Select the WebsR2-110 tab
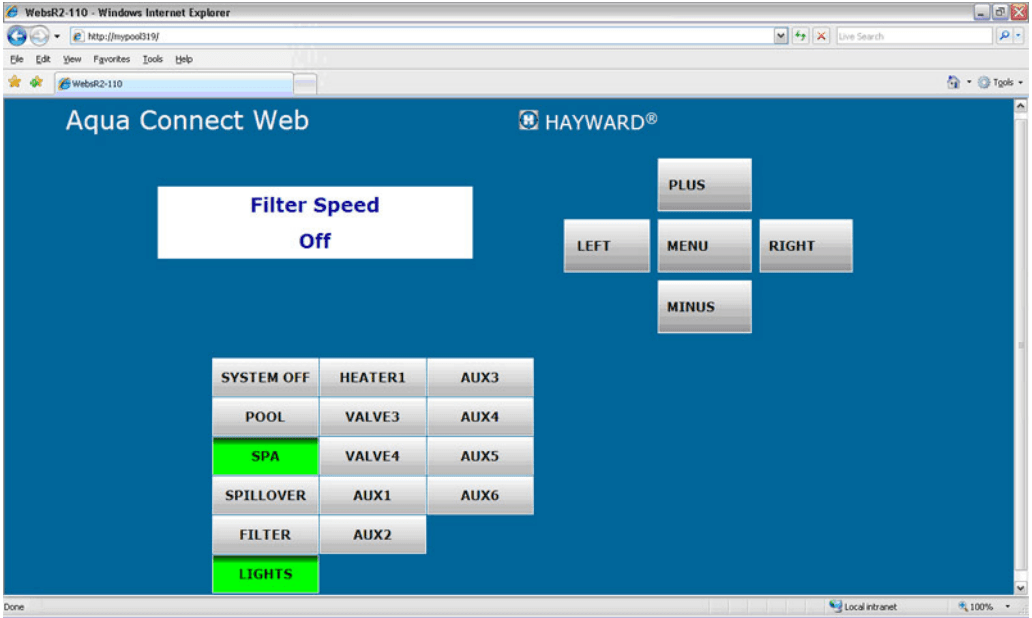This screenshot has width=1032, height=618. 174,84
